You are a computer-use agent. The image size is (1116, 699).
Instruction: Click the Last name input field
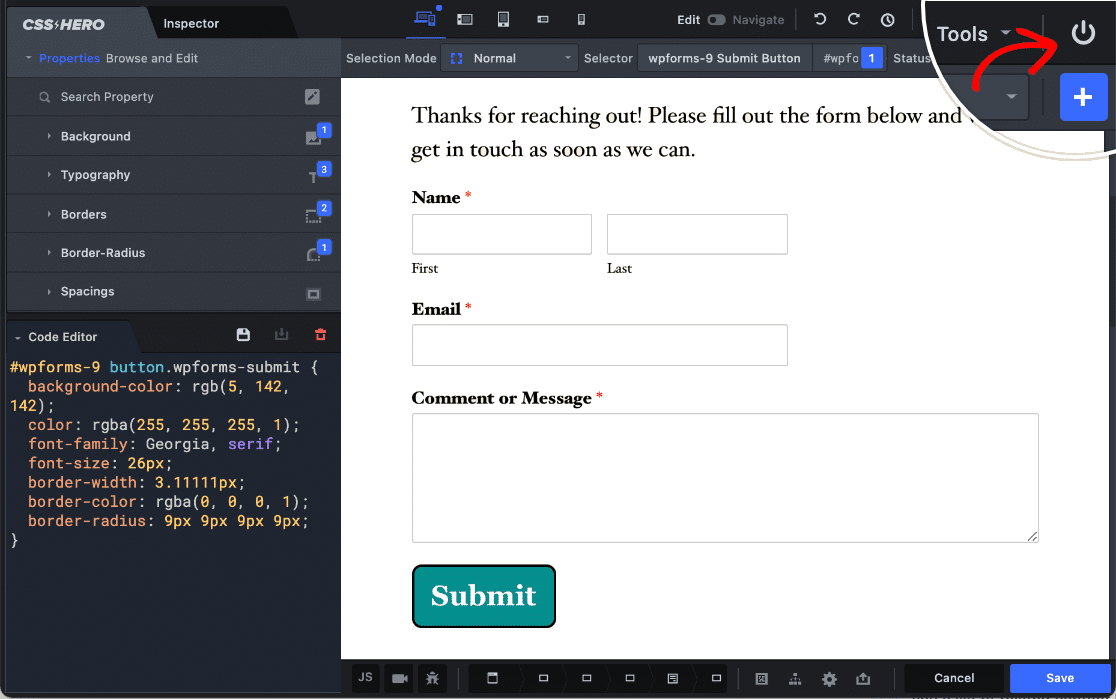coord(698,234)
